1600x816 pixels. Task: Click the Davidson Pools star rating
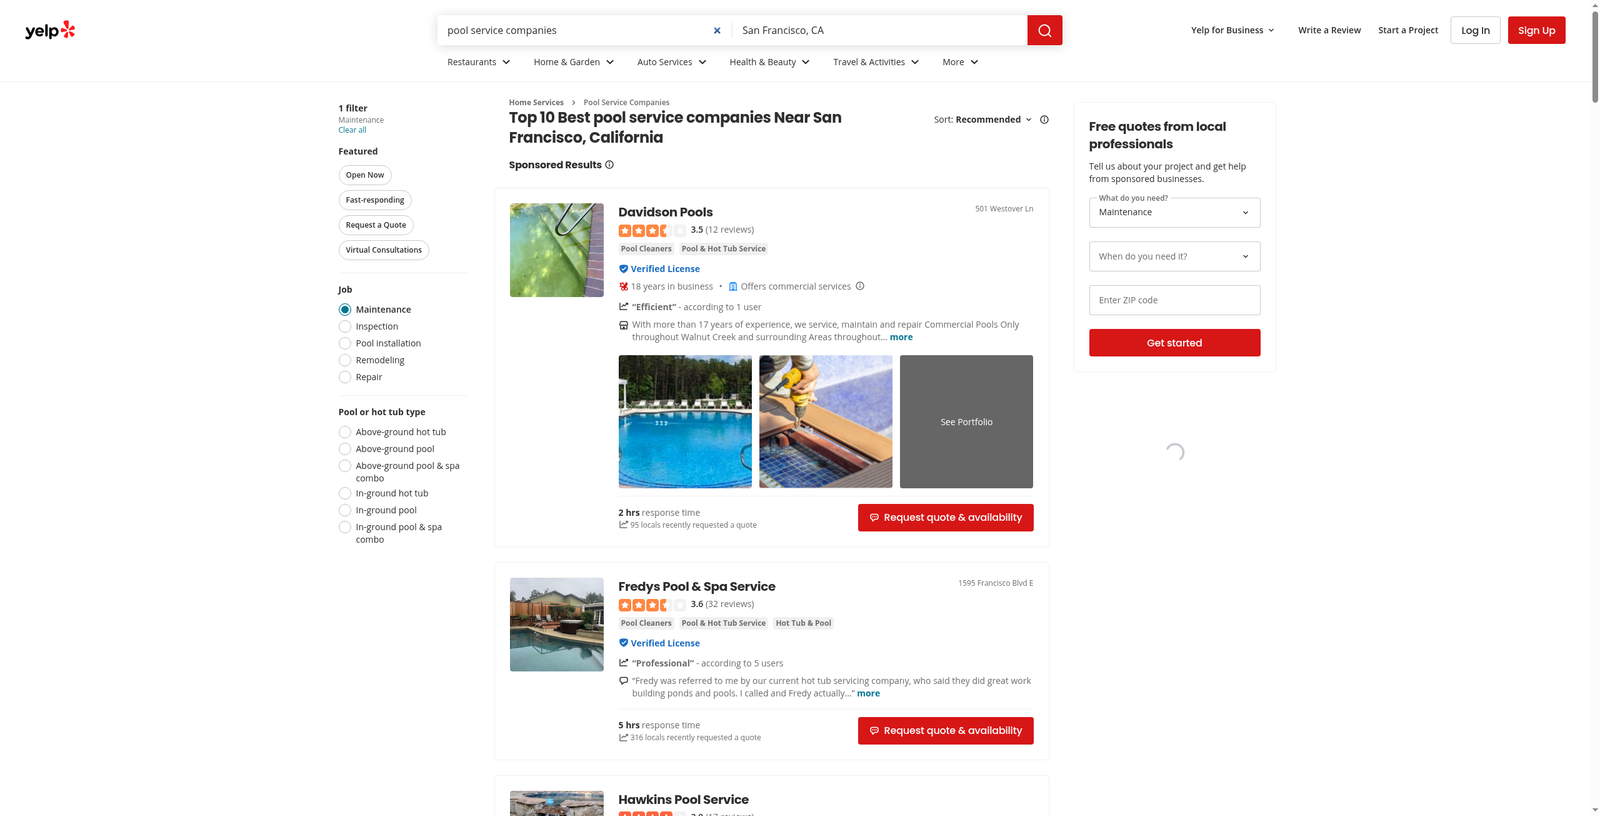[652, 230]
